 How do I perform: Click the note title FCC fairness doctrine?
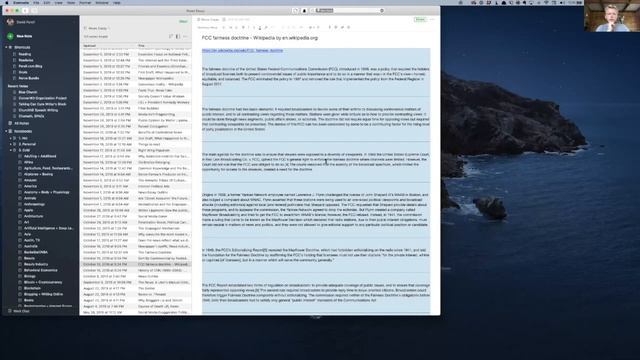pyautogui.click(x=260, y=38)
